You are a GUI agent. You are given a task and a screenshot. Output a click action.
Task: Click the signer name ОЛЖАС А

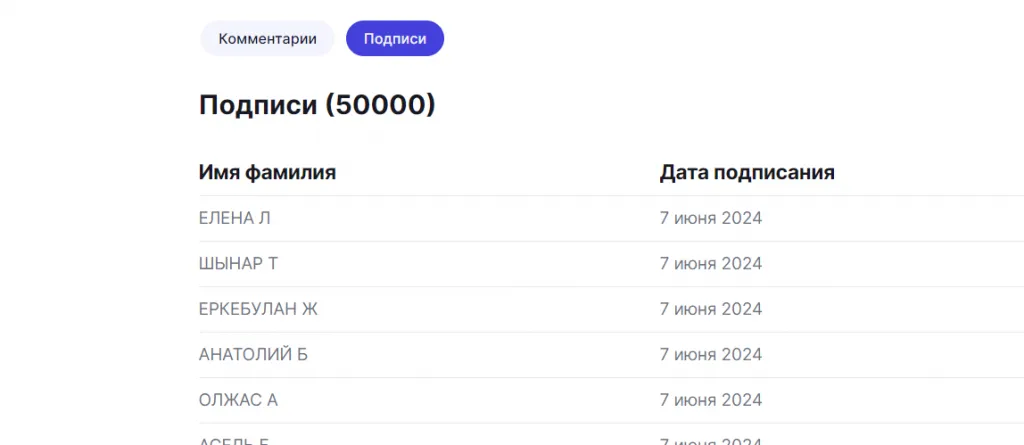click(x=238, y=400)
